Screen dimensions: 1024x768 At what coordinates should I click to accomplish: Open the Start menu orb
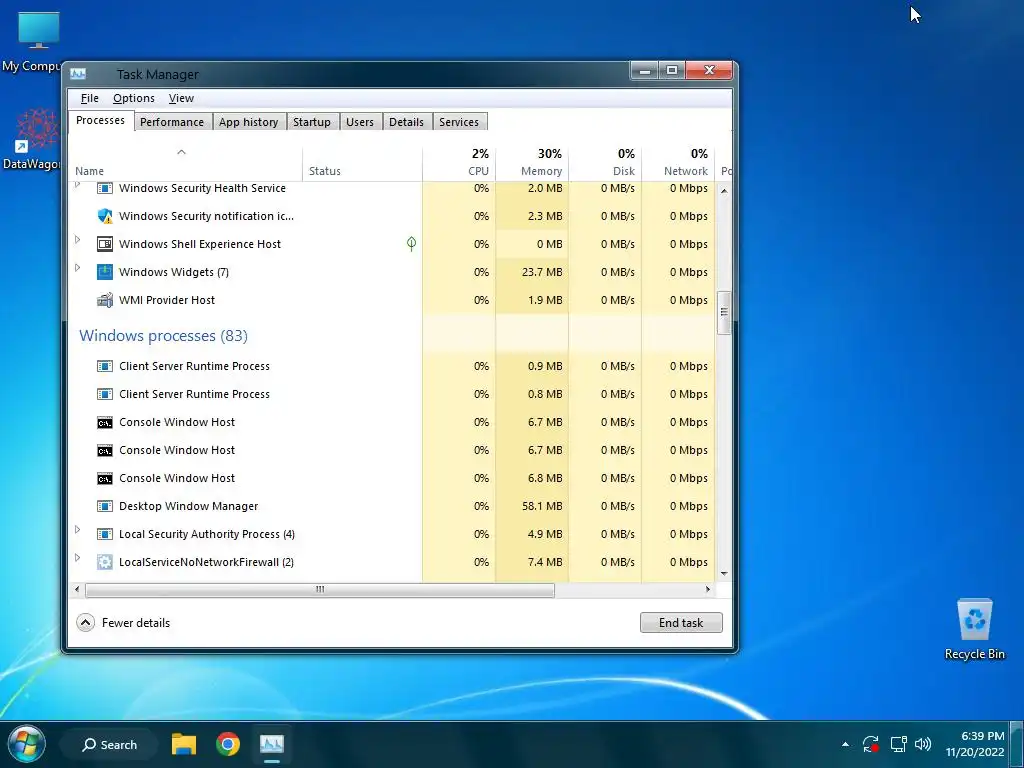point(26,744)
